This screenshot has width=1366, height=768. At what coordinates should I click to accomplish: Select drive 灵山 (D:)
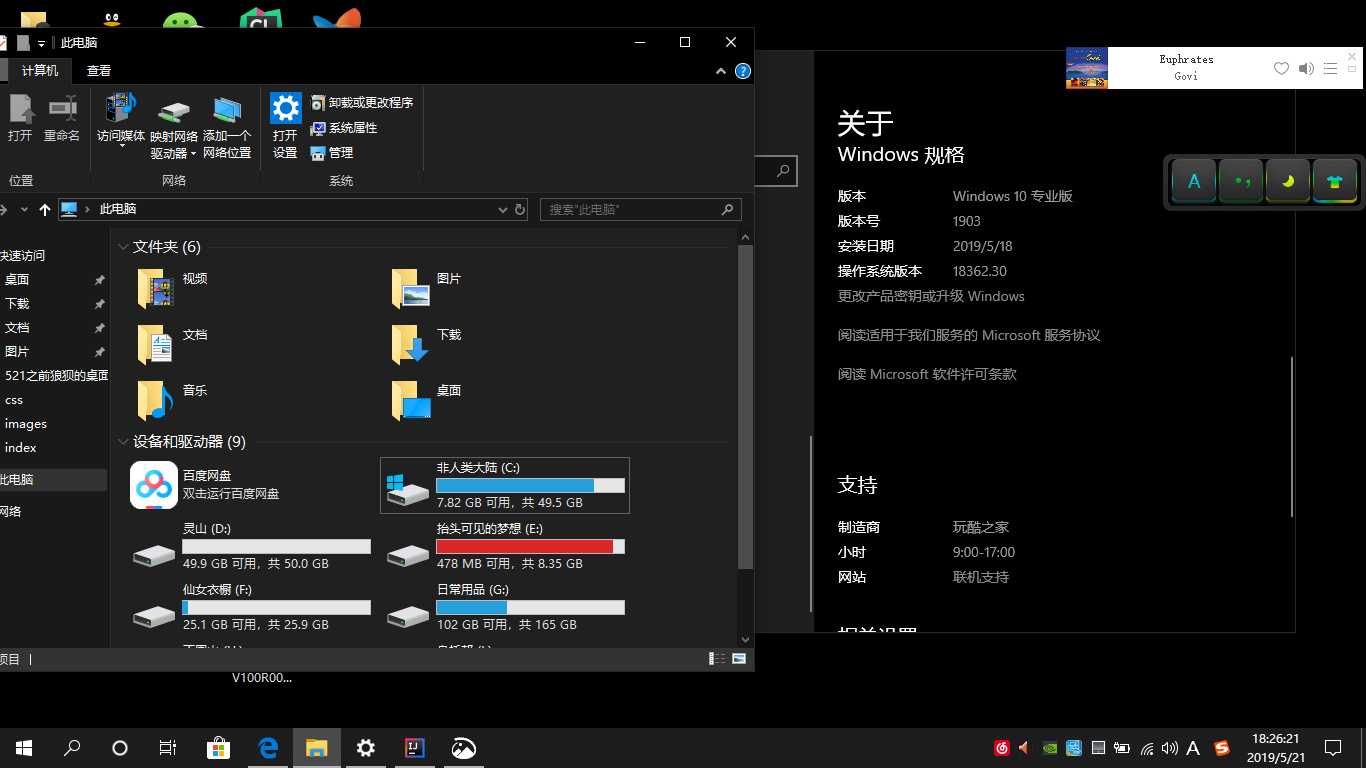pos(251,546)
